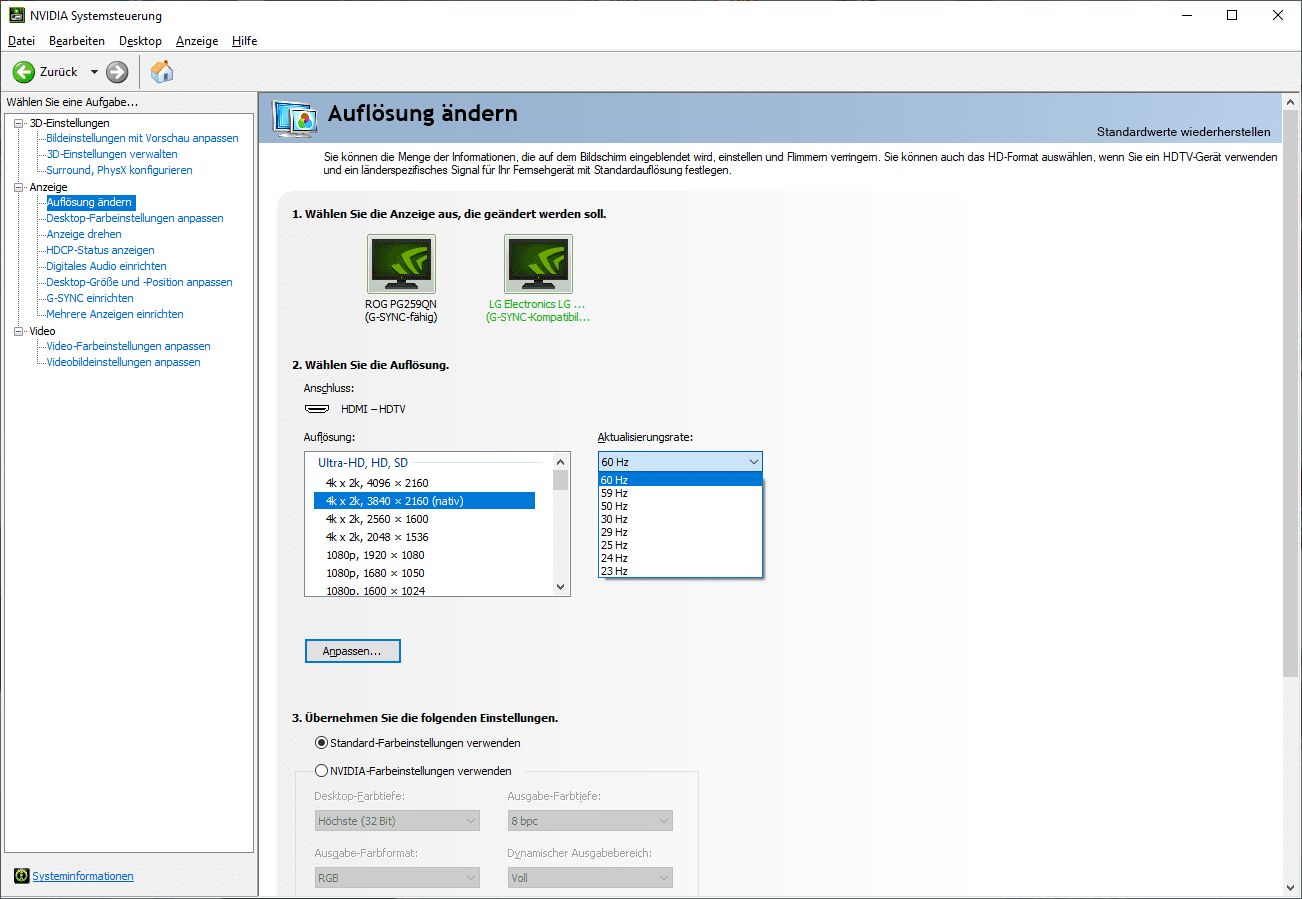Choose 30 Hz in the refresh rate list
Viewport: 1302px width, 899px height.
click(x=680, y=519)
